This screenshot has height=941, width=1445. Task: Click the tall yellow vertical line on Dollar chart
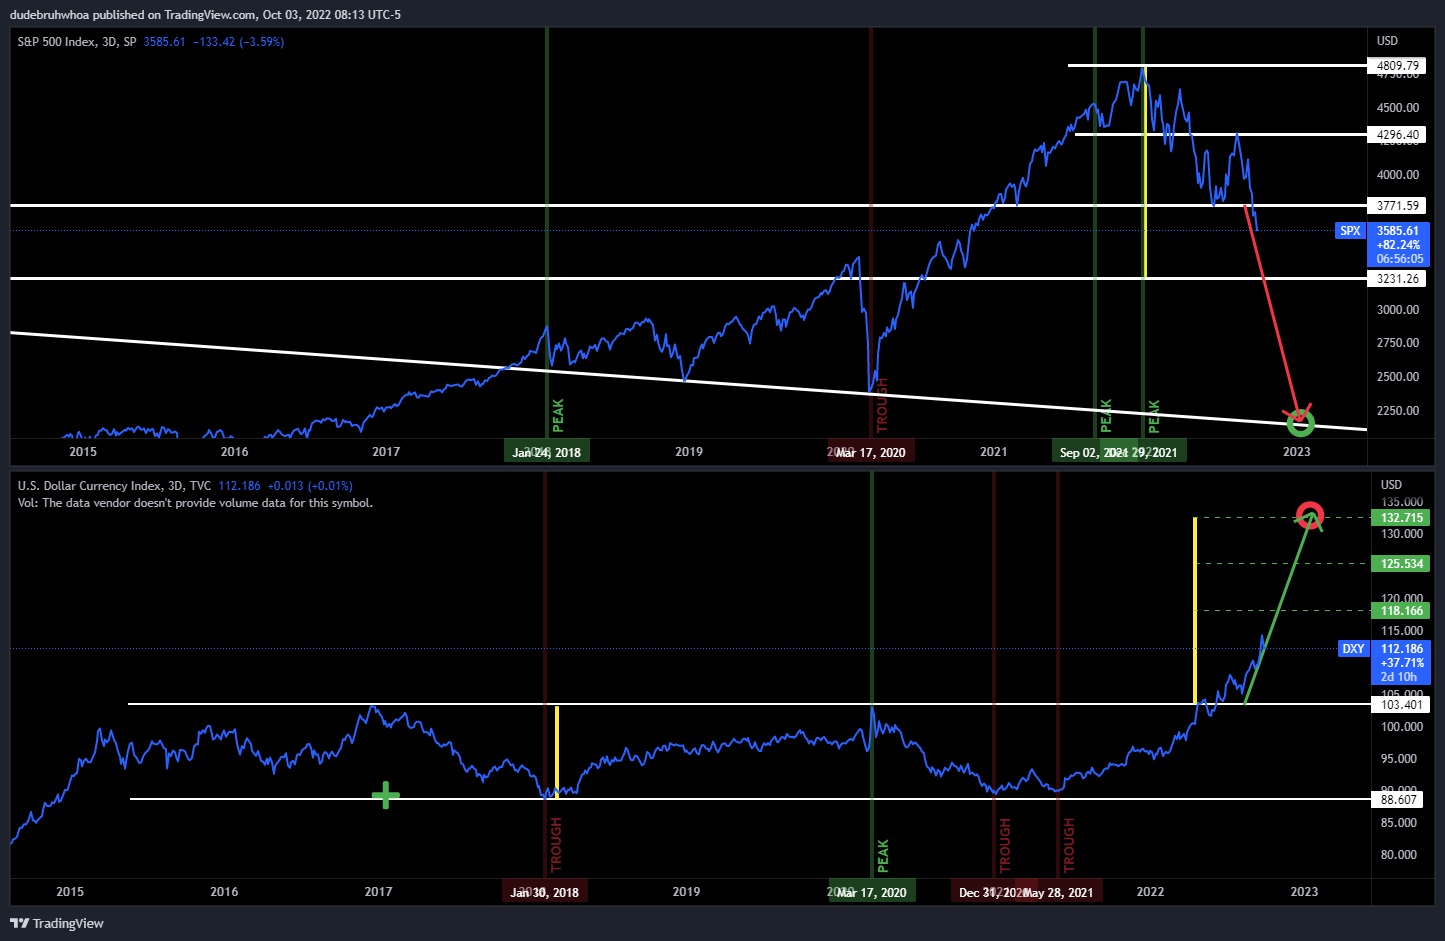(1195, 610)
